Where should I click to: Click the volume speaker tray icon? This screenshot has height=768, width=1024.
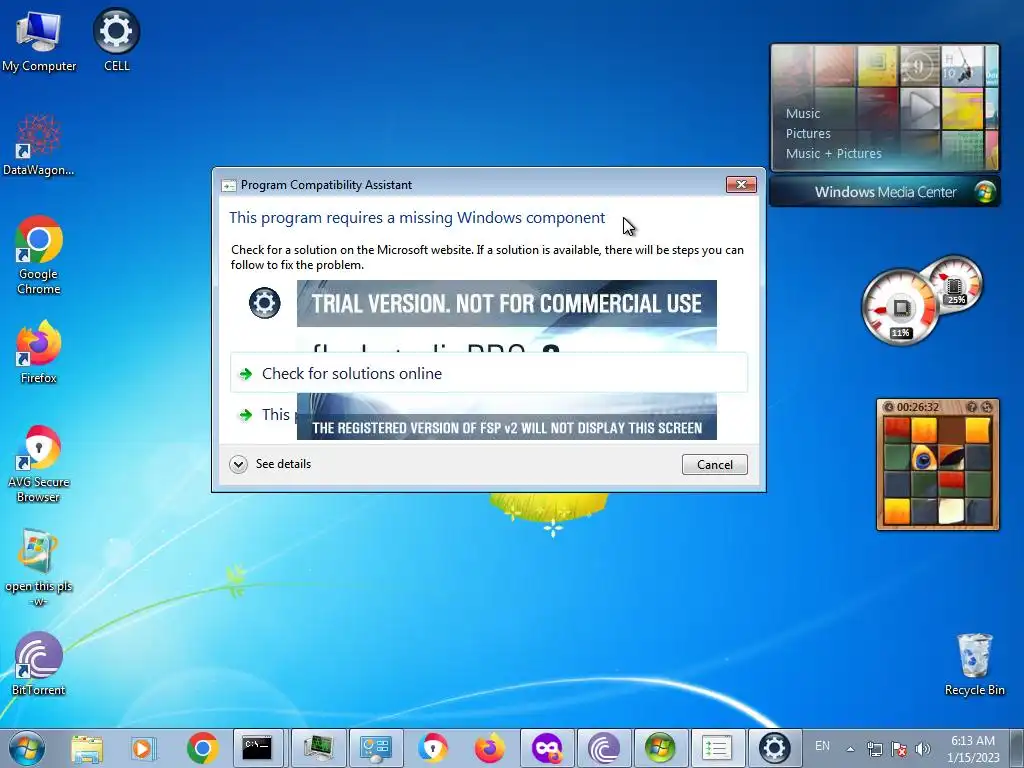[x=923, y=748]
